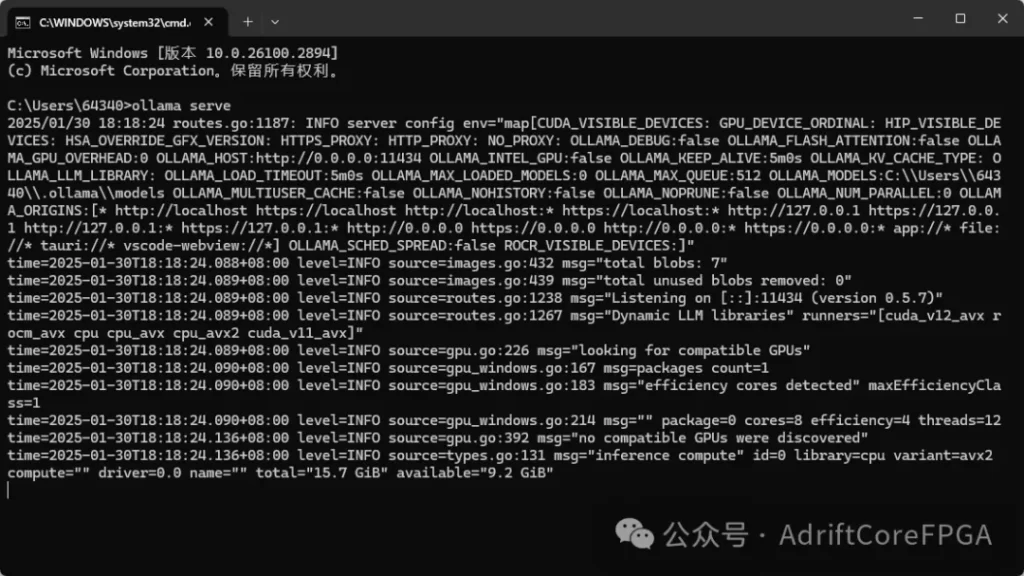1024x576 pixels.
Task: Click the blinking cursor on the last line
Action: pos(8,490)
